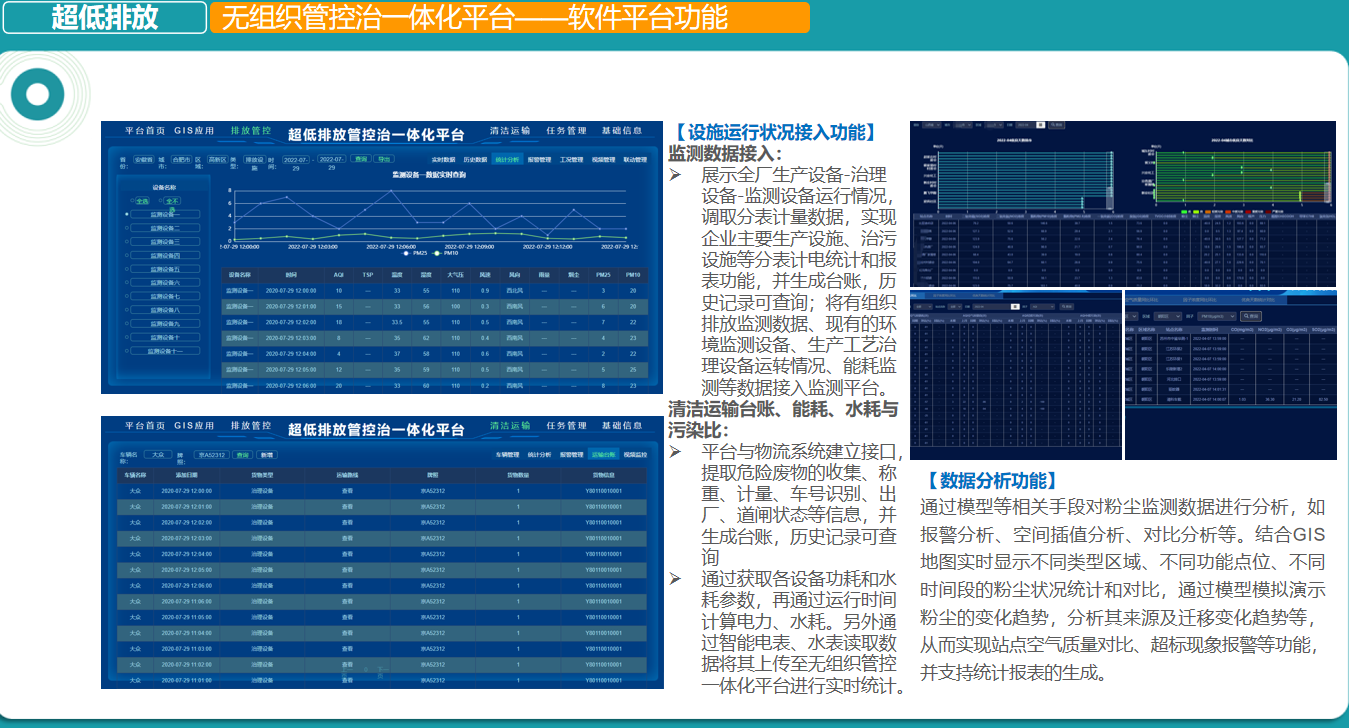Open the PM10(μg/m3) factor dropdown

tap(1217, 316)
